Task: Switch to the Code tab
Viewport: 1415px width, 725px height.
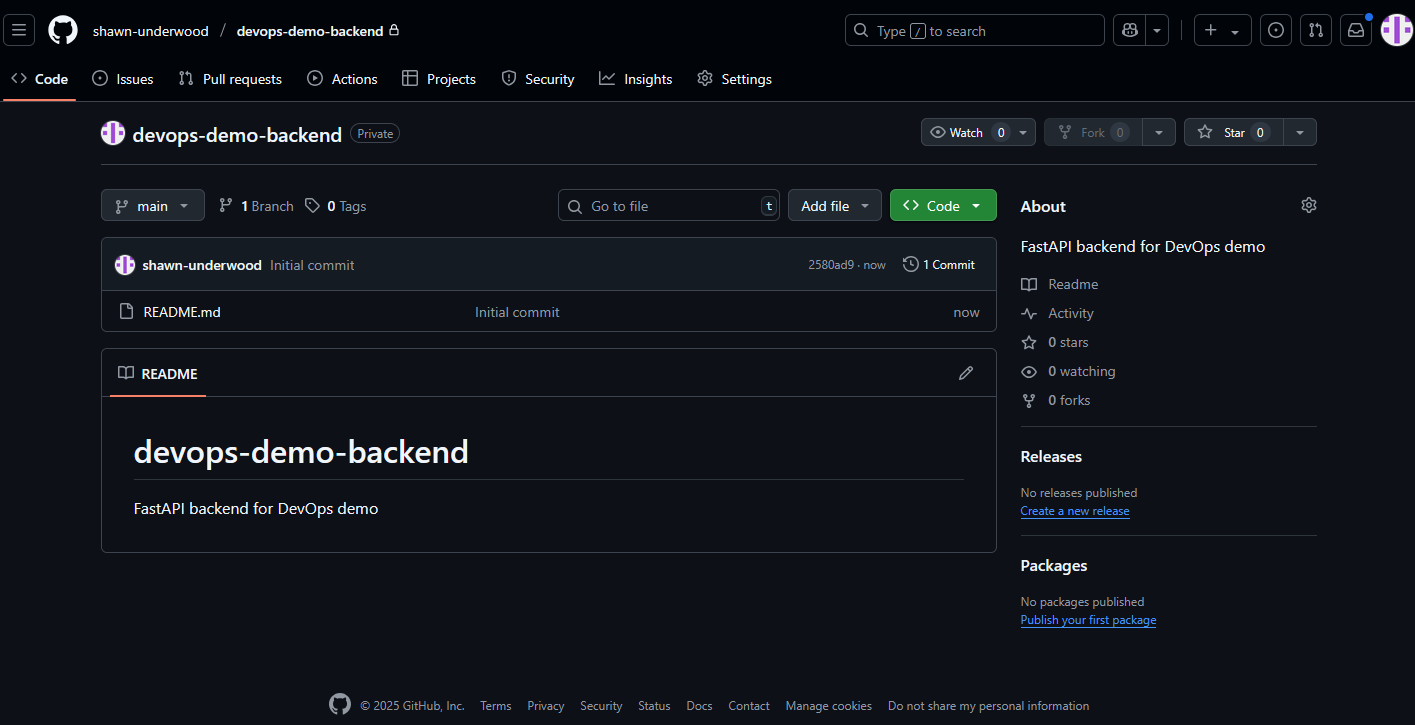Action: pyautogui.click(x=40, y=79)
